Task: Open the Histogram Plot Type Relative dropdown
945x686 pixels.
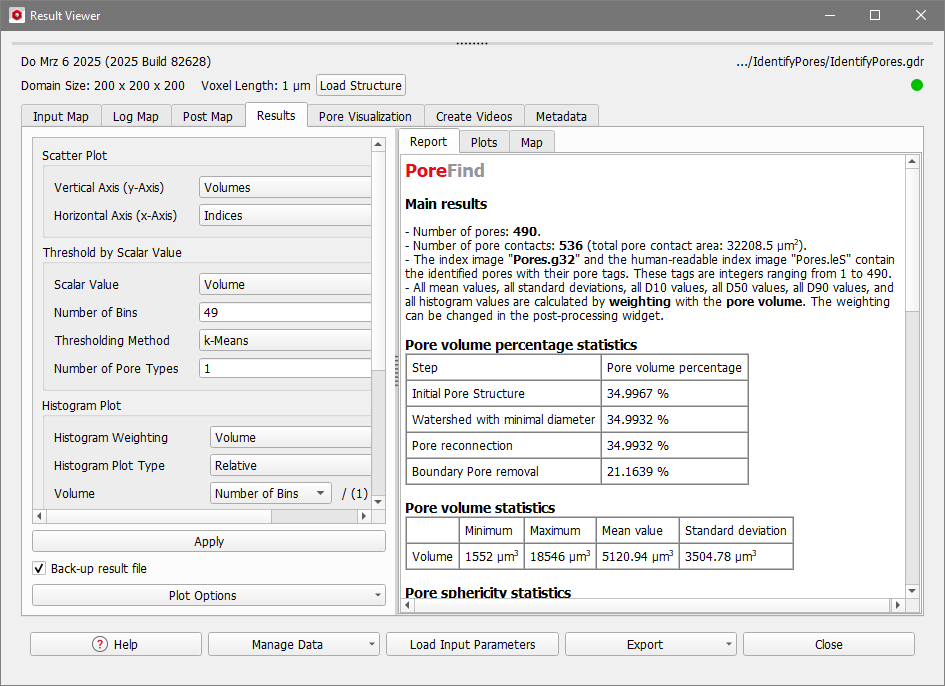Action: point(290,465)
